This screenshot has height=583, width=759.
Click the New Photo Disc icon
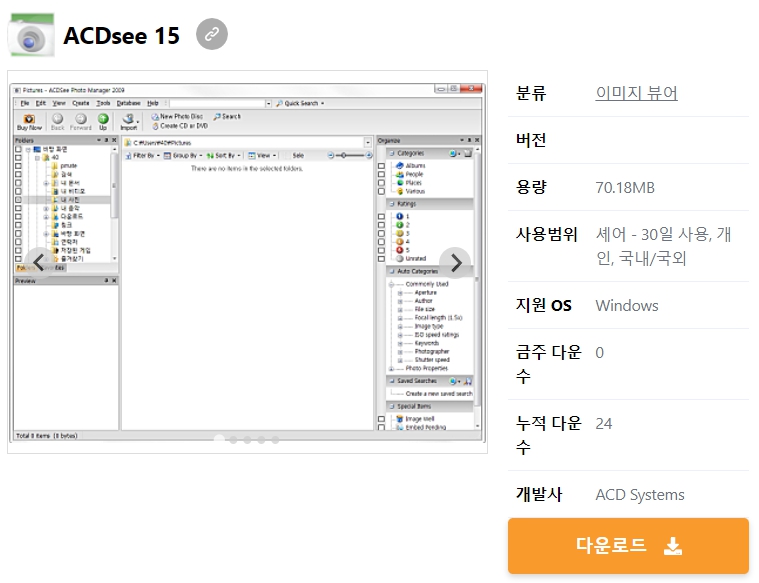[155, 117]
